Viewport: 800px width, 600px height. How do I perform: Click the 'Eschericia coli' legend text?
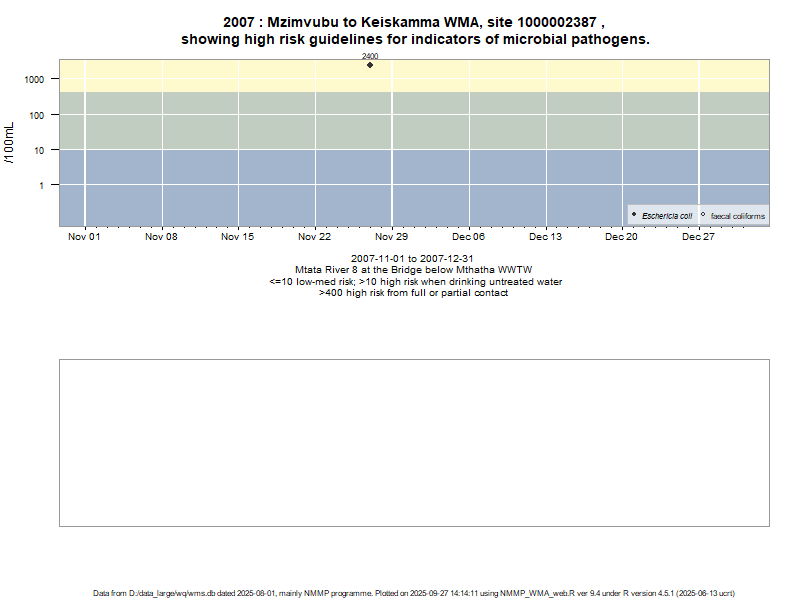click(x=667, y=216)
